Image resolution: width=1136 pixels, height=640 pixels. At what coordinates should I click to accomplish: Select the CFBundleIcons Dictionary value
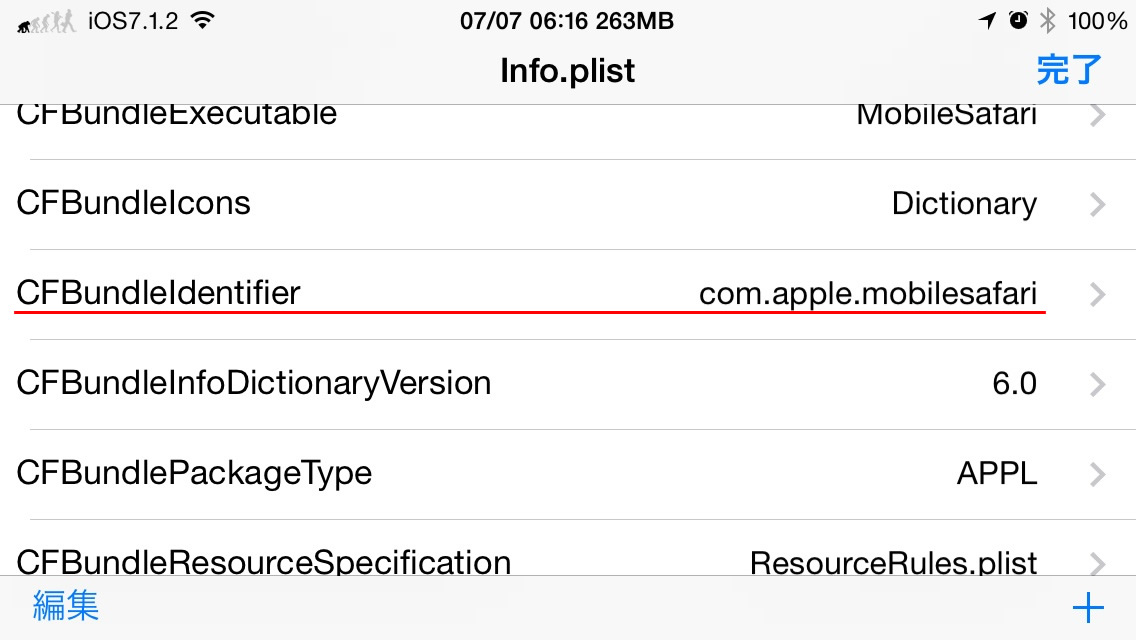(x=964, y=204)
